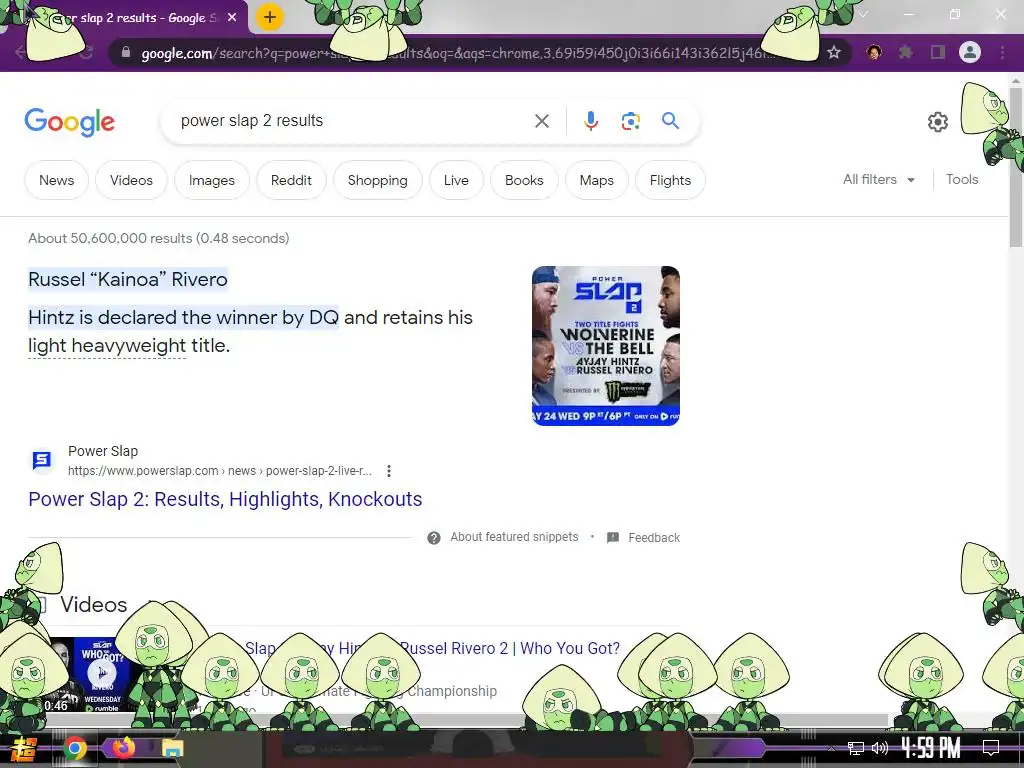This screenshot has height=768, width=1024.
Task: Open more options for the Power Slap result
Action: tap(389, 471)
